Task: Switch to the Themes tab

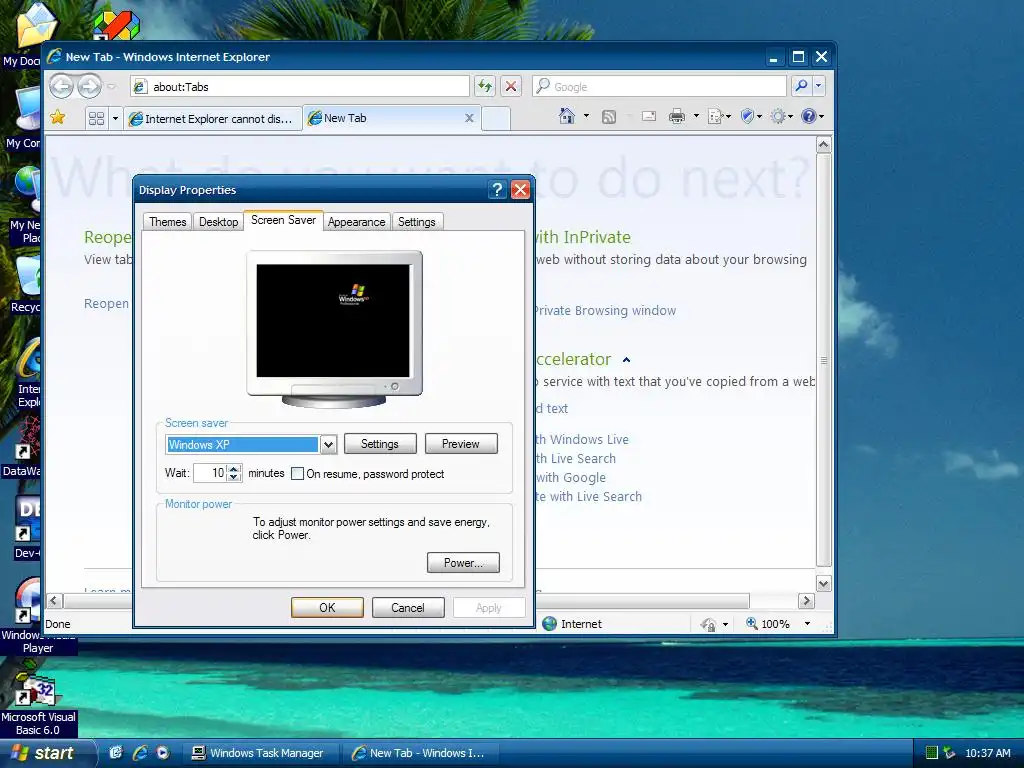Action: click(167, 221)
